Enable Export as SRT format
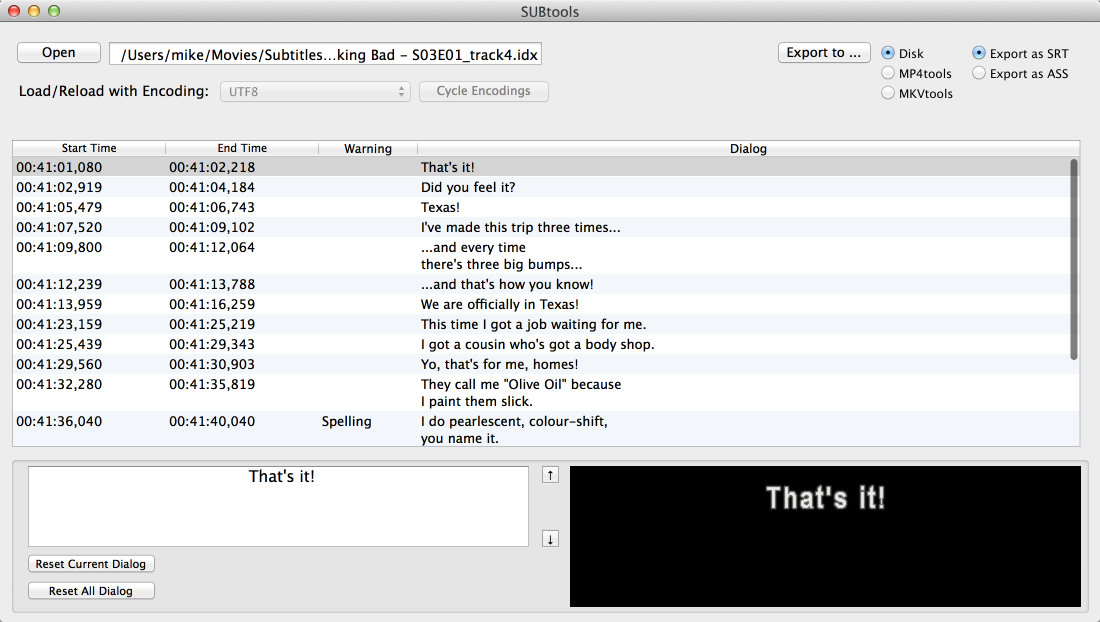This screenshot has width=1100, height=622. pyautogui.click(x=979, y=53)
